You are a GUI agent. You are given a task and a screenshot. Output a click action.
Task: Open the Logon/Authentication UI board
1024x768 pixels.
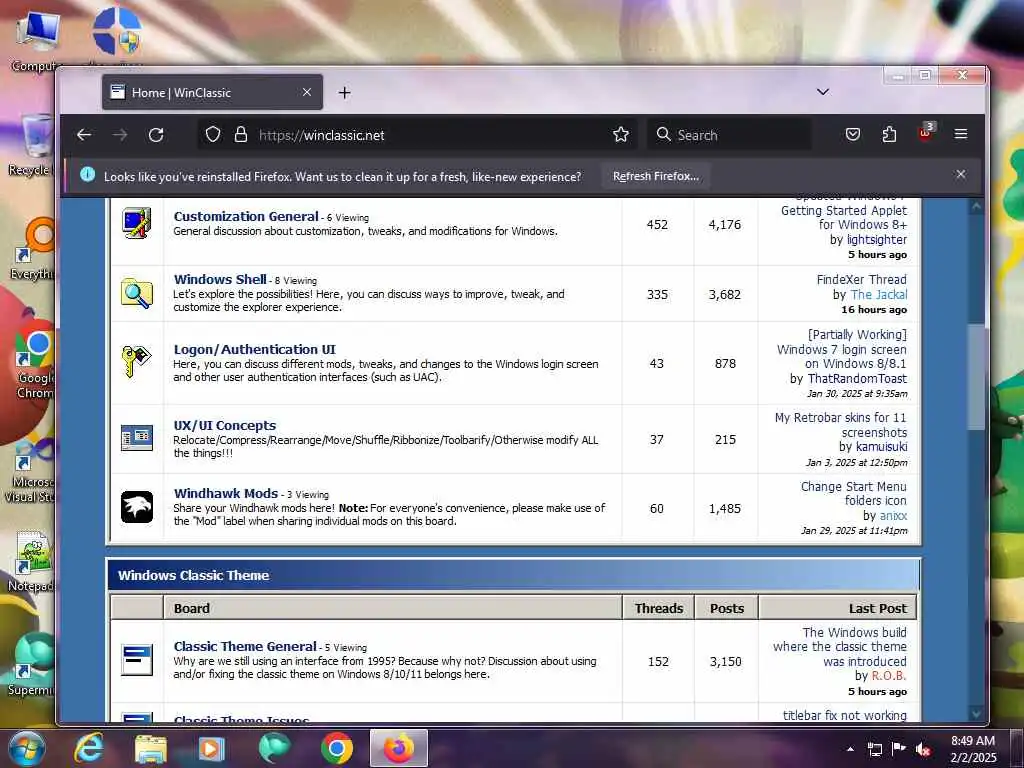pyautogui.click(x=255, y=349)
